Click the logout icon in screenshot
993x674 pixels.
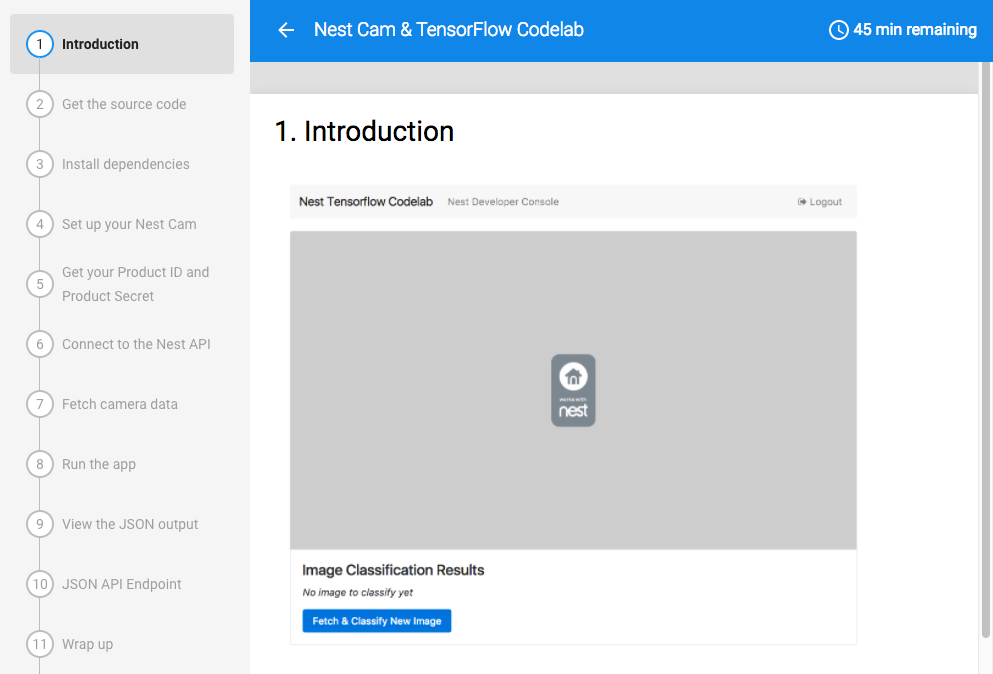[802, 202]
